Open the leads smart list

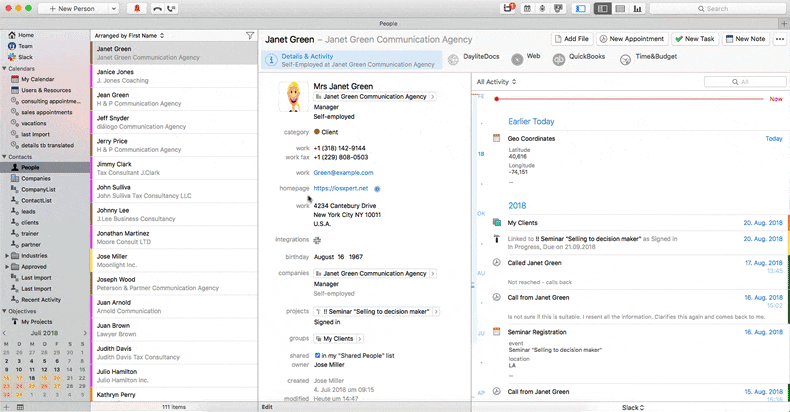(28, 212)
